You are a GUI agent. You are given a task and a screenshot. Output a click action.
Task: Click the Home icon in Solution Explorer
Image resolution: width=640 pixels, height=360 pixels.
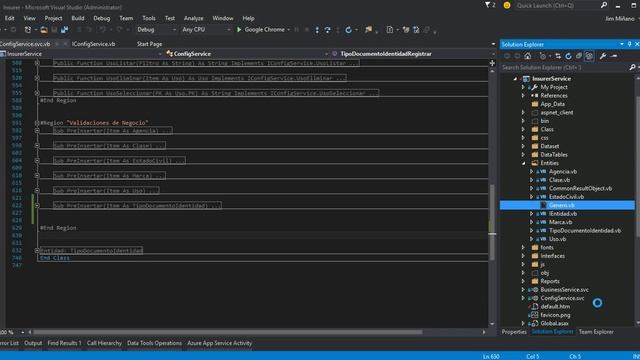click(527, 56)
